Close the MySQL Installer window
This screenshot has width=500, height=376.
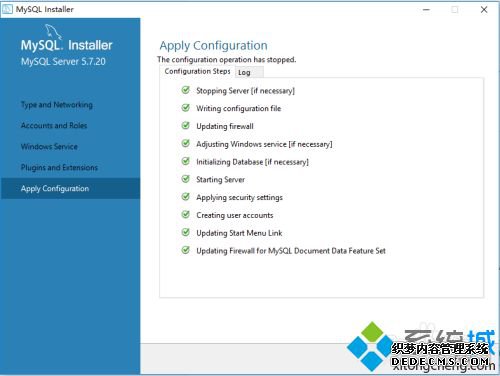484,10
